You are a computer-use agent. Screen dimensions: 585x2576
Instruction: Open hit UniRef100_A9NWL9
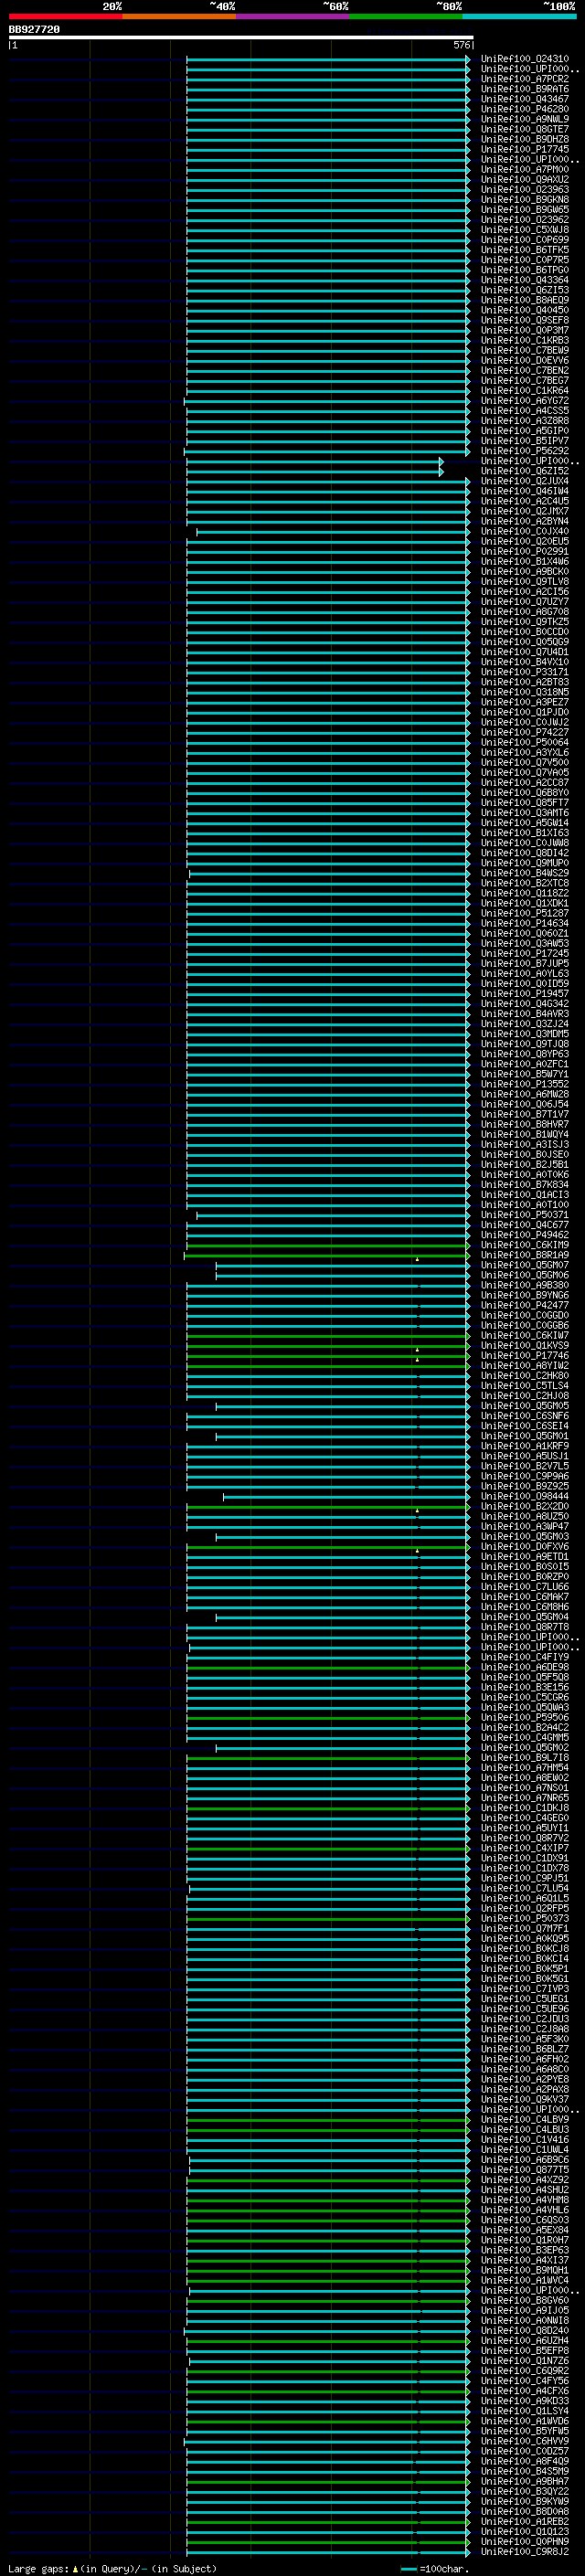[x=525, y=119]
